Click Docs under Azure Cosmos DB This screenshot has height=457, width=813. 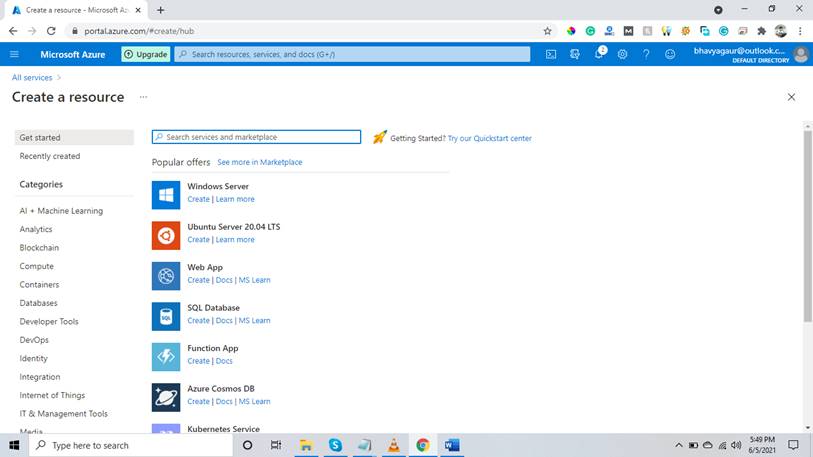click(224, 401)
